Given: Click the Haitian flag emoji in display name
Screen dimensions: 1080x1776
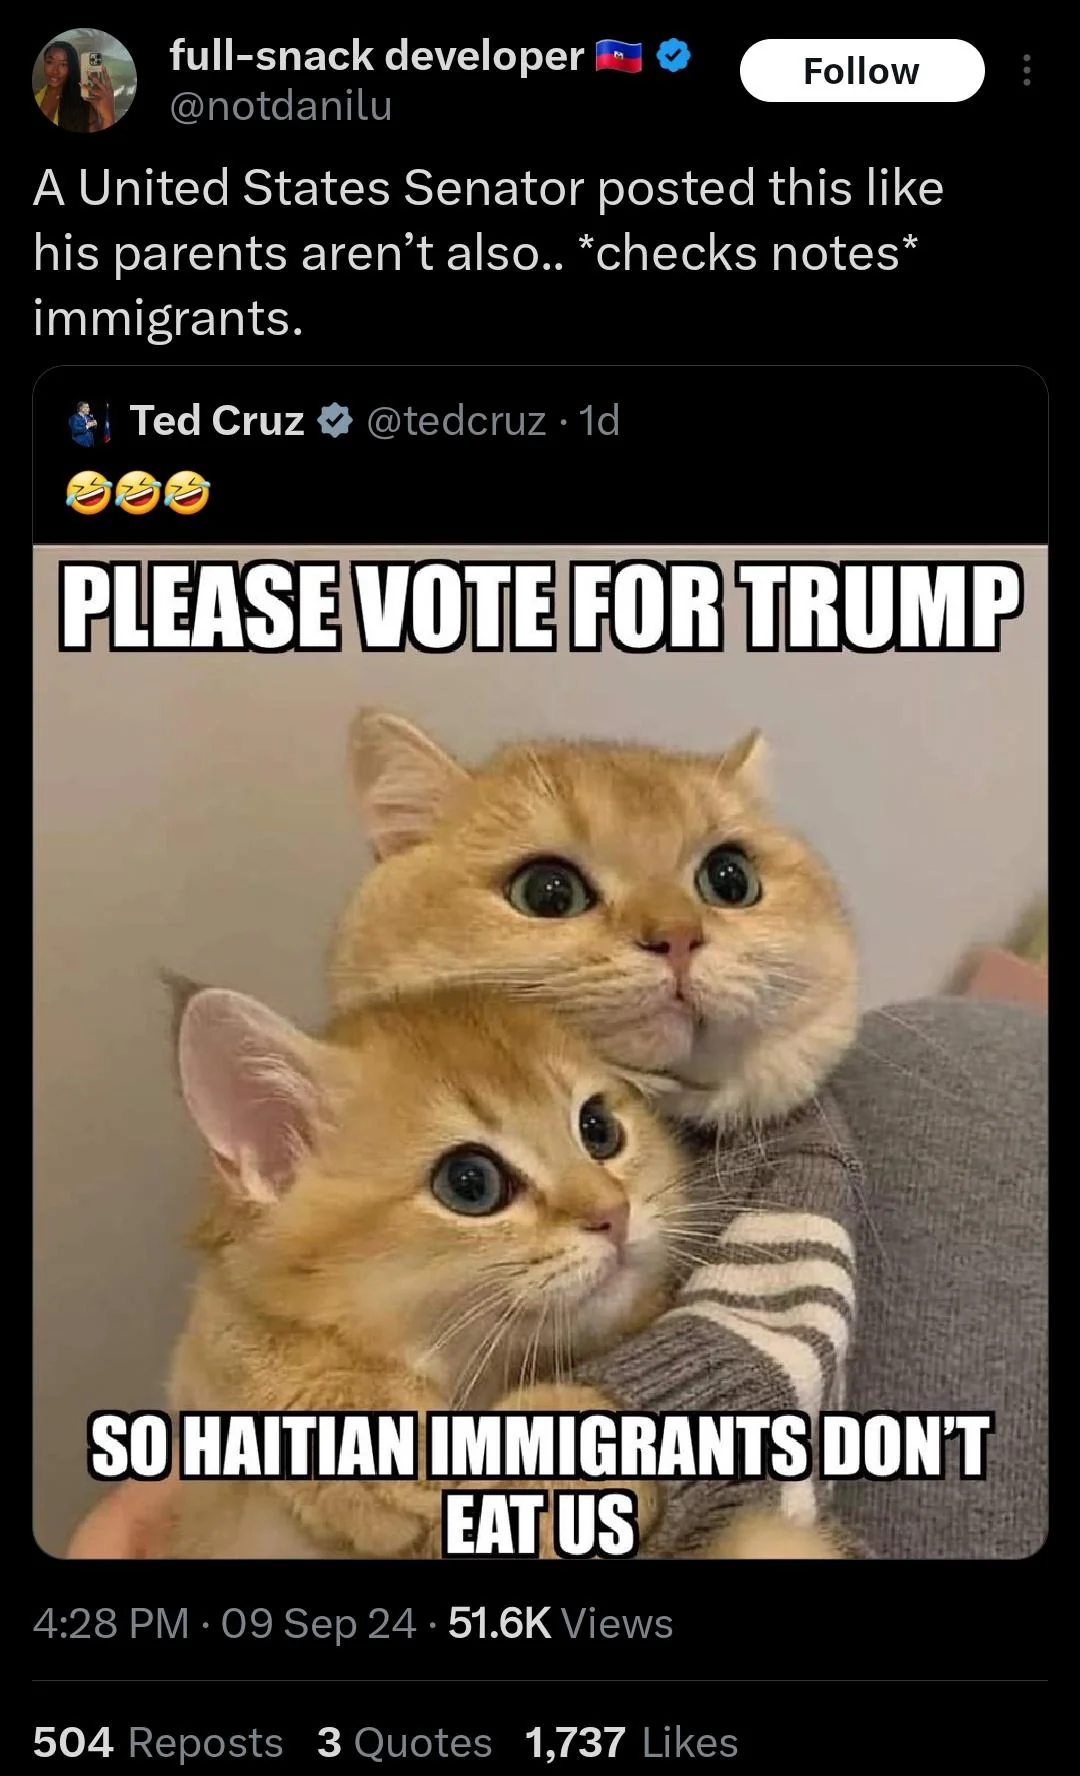Looking at the screenshot, I should click(x=619, y=57).
